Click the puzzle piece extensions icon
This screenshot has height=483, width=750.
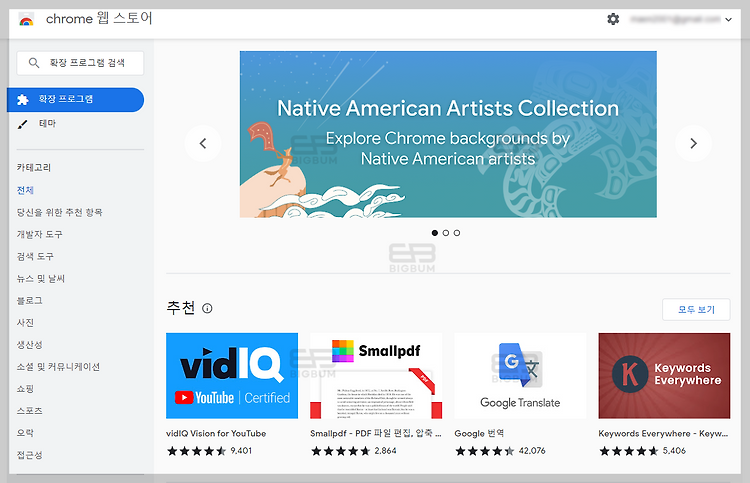(22, 99)
